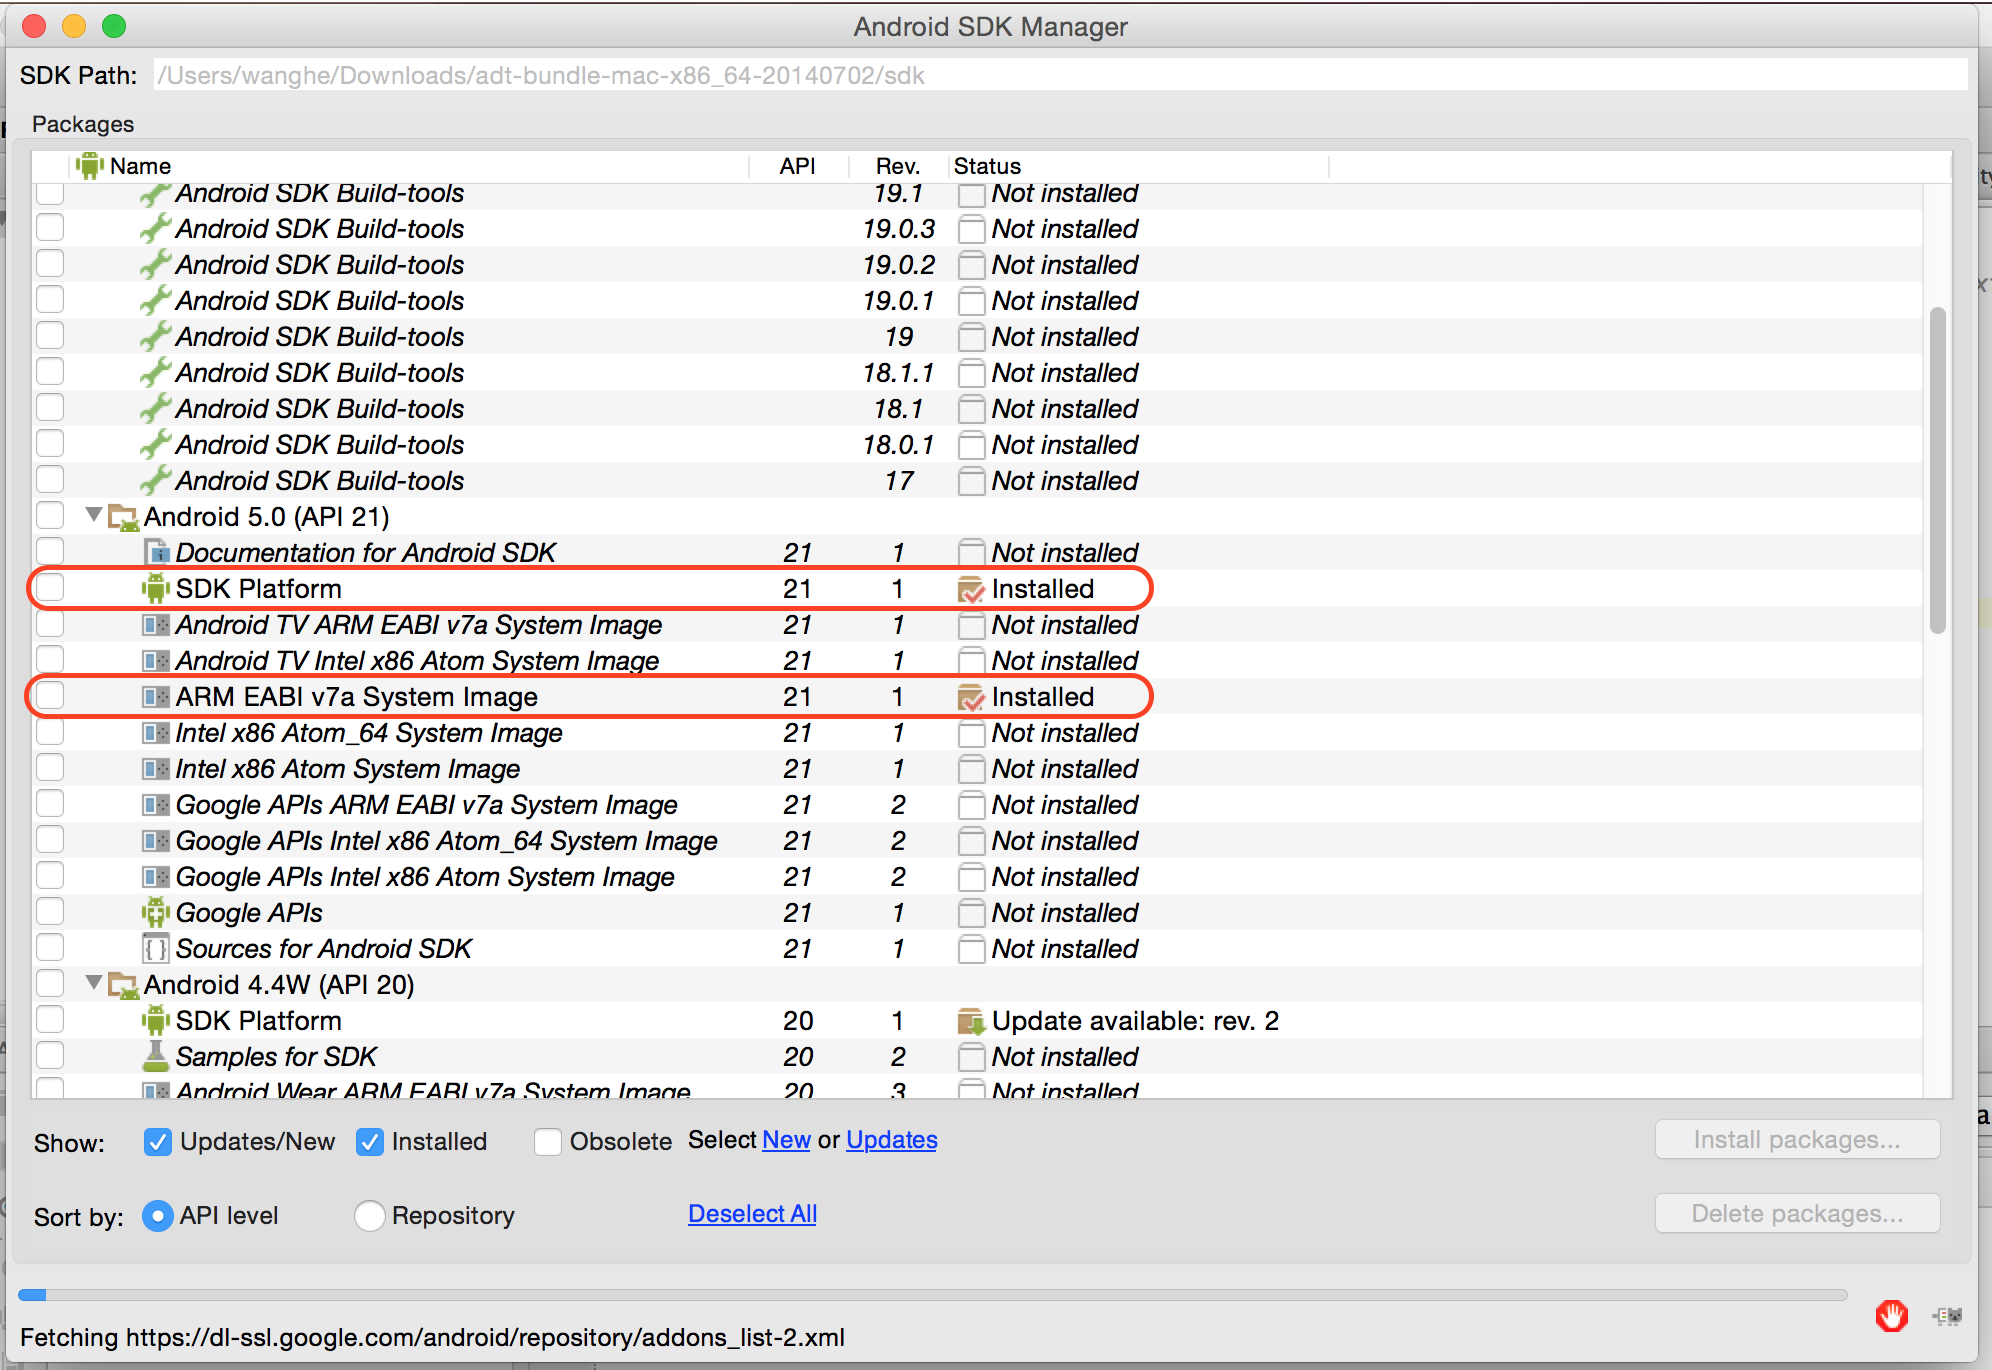Click the not installed icon of Google APIs row
This screenshot has height=1370, width=1992.
[971, 913]
